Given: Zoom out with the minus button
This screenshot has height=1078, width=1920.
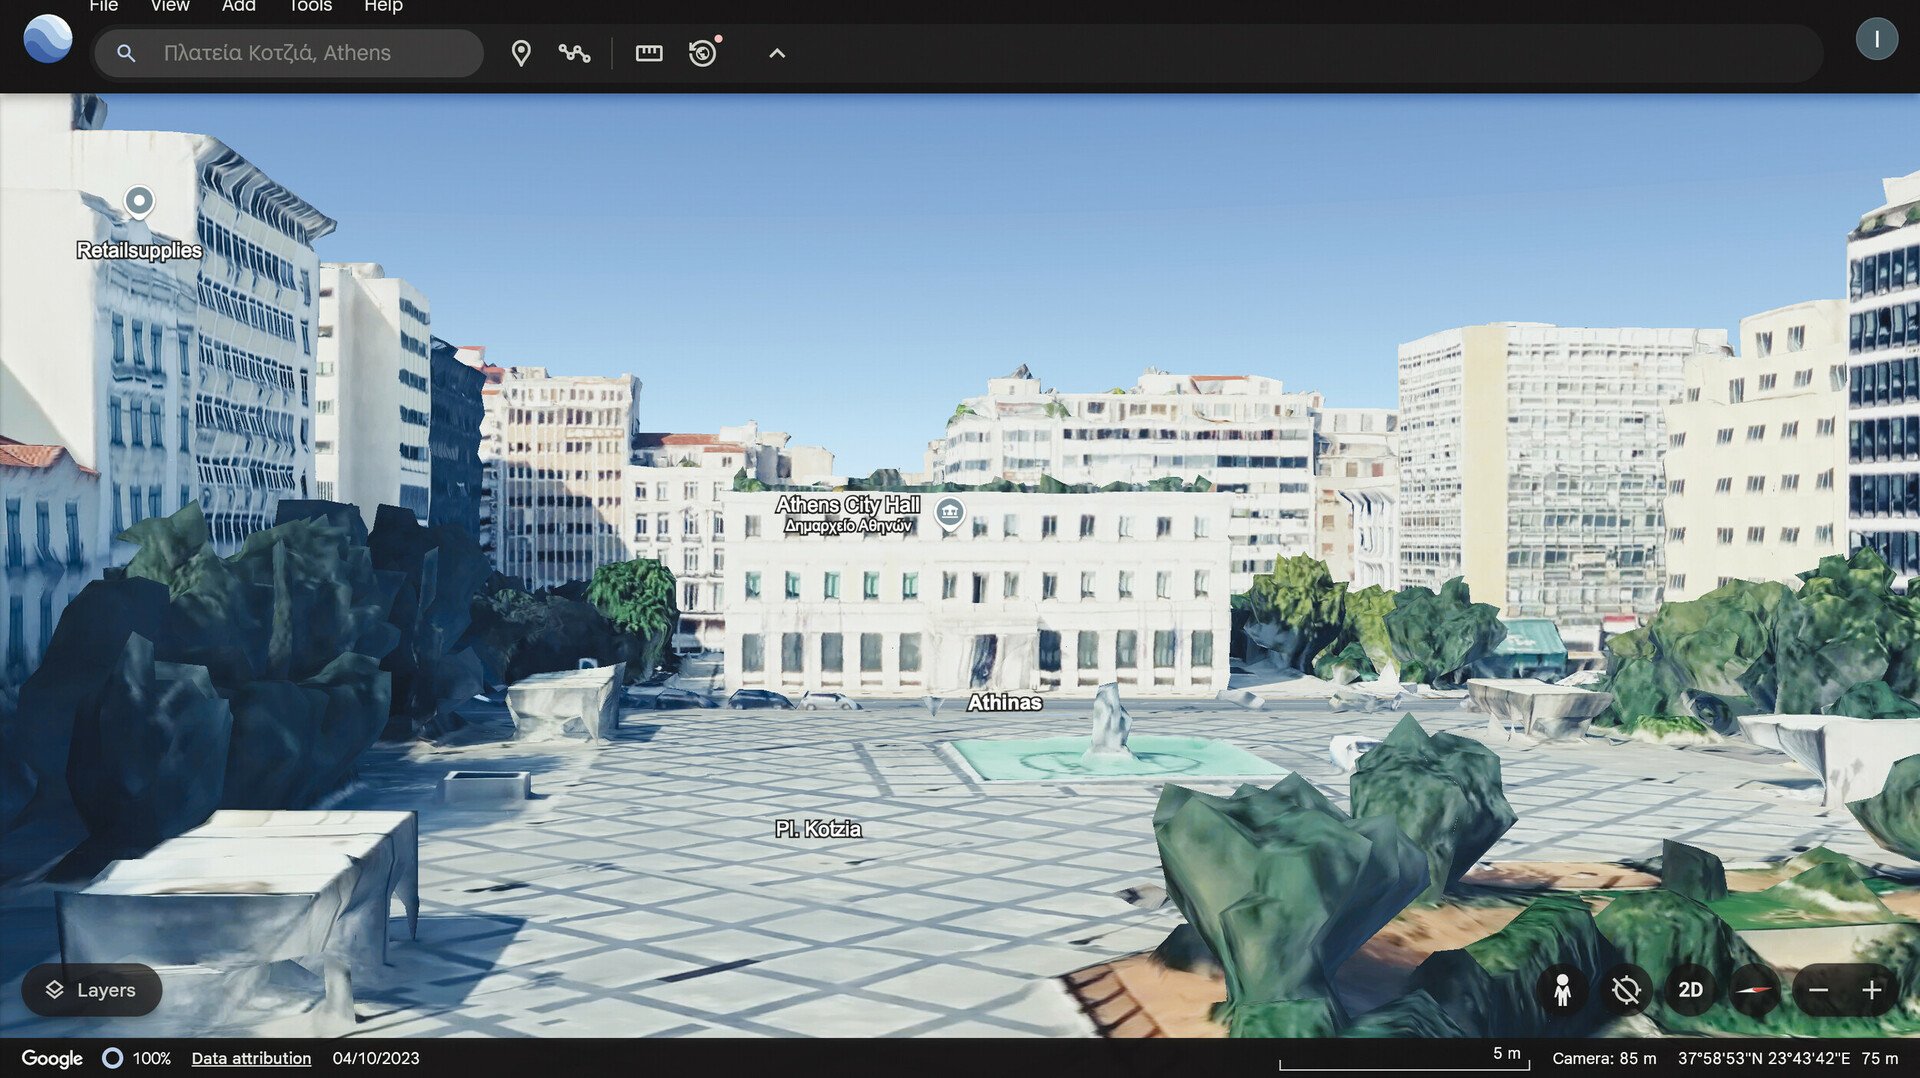Looking at the screenshot, I should coord(1818,990).
